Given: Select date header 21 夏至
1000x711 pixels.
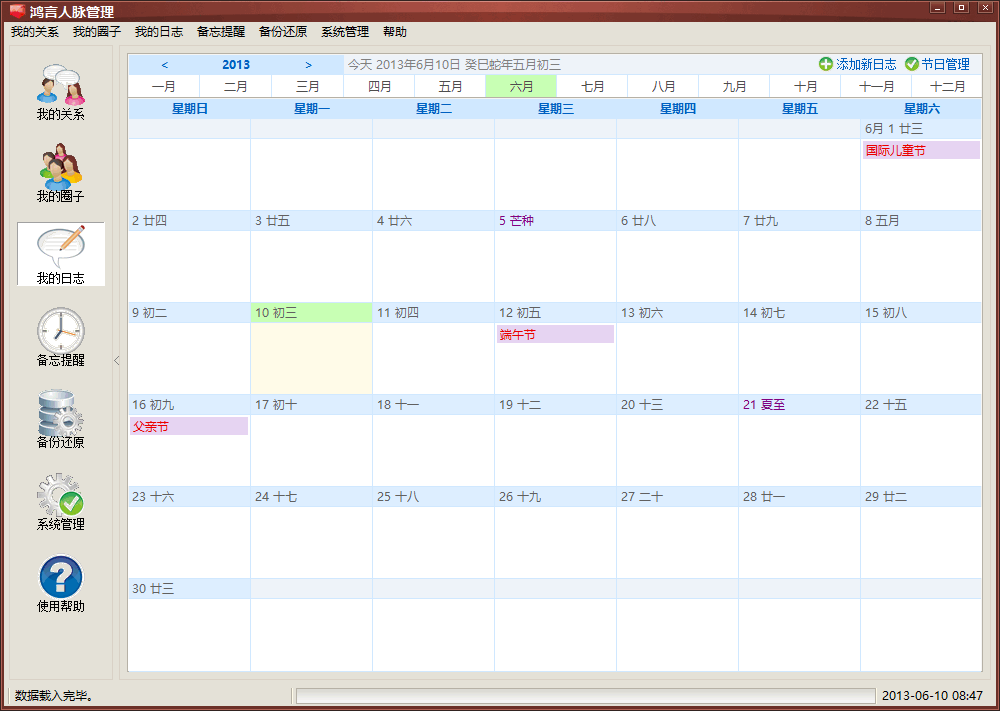Looking at the screenshot, I should pyautogui.click(x=799, y=405).
